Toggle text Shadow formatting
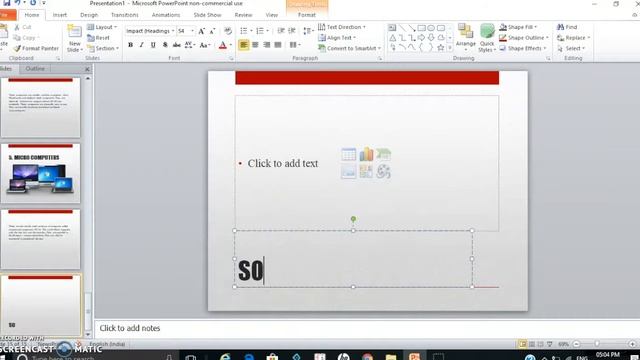This screenshot has height=360, width=640. coord(165,45)
